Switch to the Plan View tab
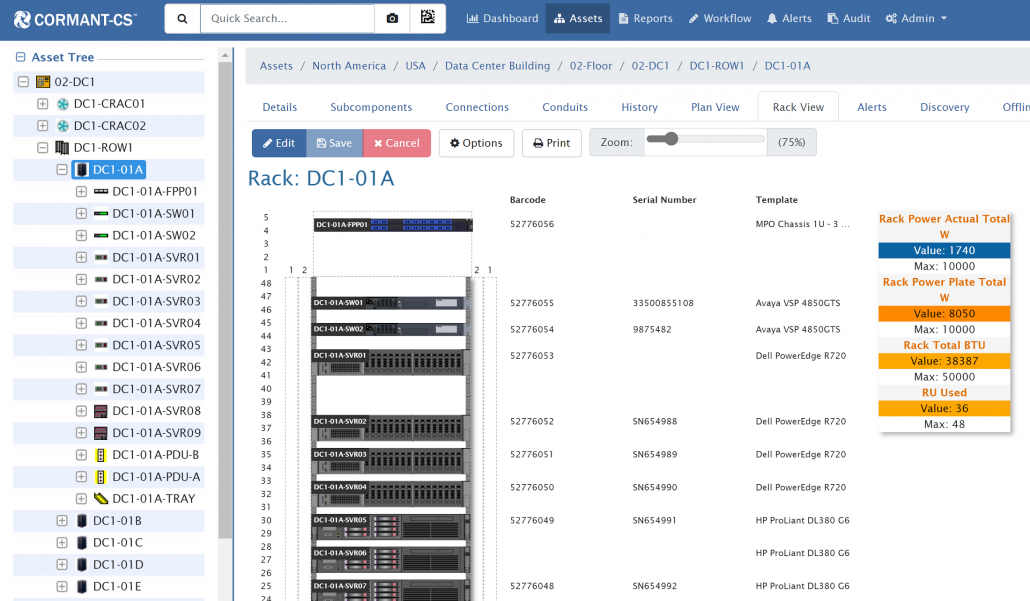The width and height of the screenshot is (1030, 601). [x=715, y=107]
